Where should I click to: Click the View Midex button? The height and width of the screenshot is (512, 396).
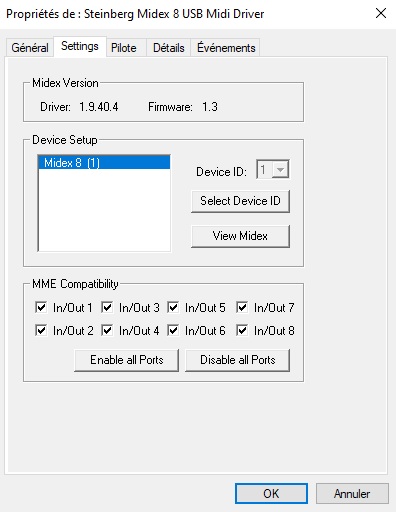click(x=240, y=236)
